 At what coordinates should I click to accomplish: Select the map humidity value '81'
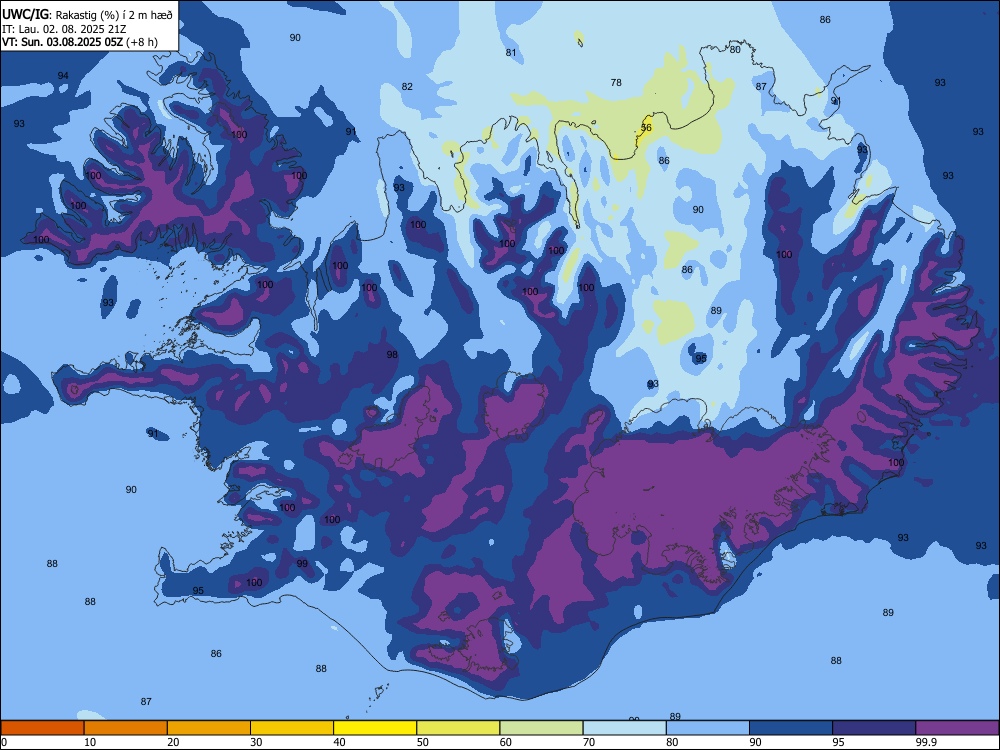511,52
